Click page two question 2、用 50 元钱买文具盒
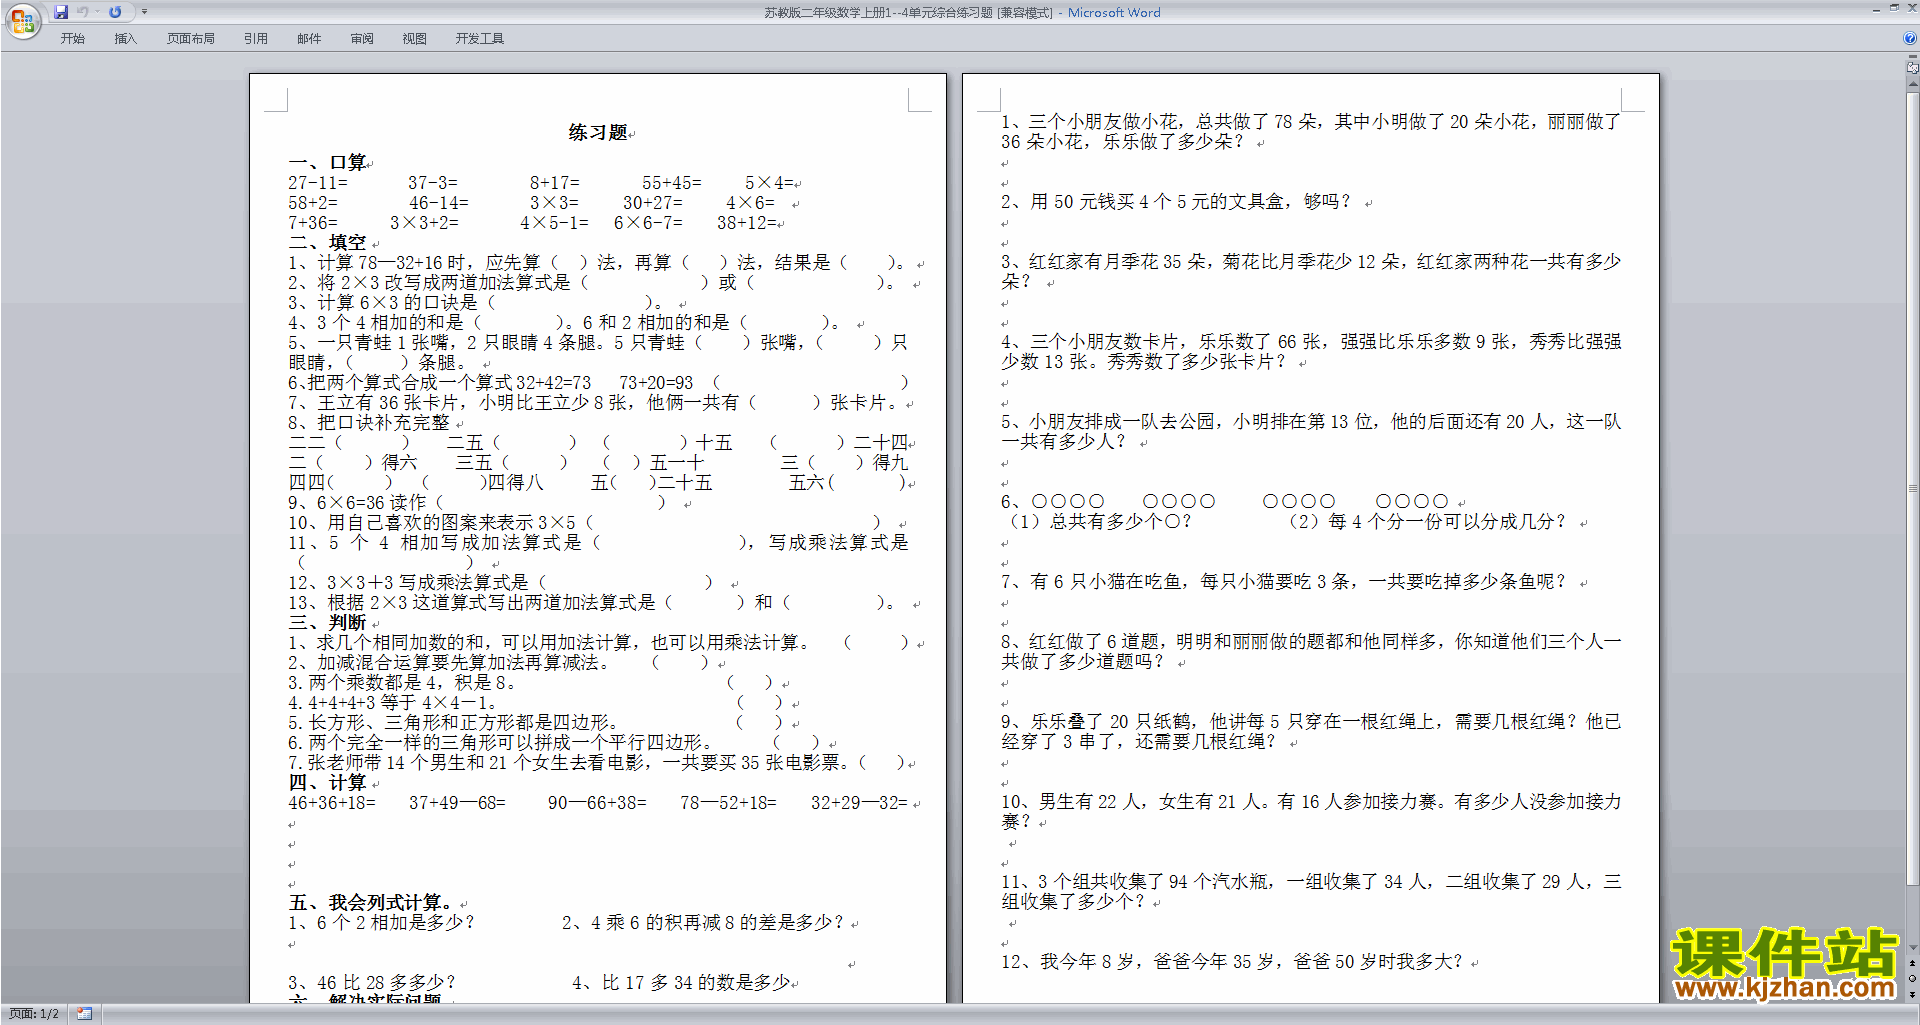Screen dimensions: 1920x1025 1177,202
